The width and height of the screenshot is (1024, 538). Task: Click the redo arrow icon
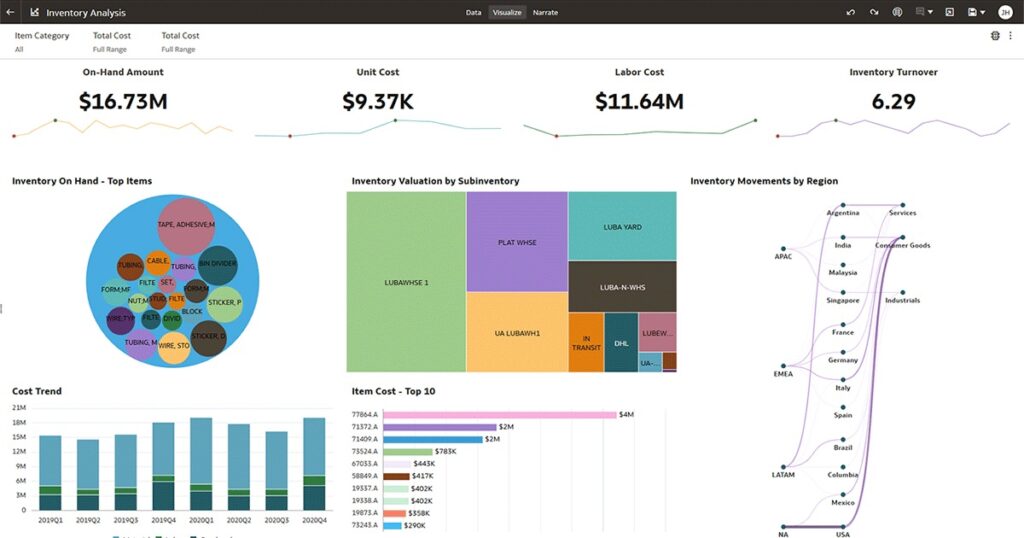click(874, 12)
